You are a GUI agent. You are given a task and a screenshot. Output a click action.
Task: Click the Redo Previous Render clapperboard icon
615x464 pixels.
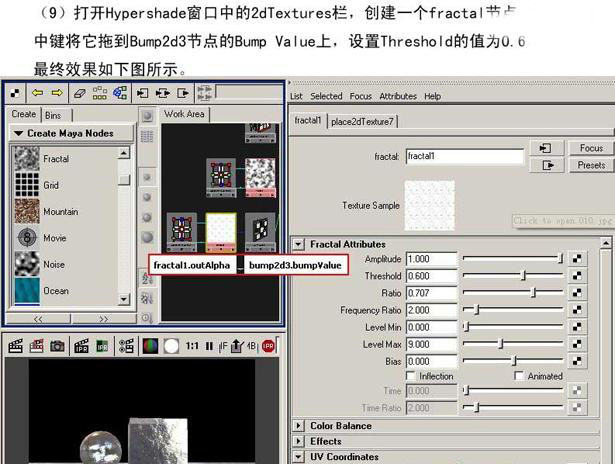(x=15, y=346)
